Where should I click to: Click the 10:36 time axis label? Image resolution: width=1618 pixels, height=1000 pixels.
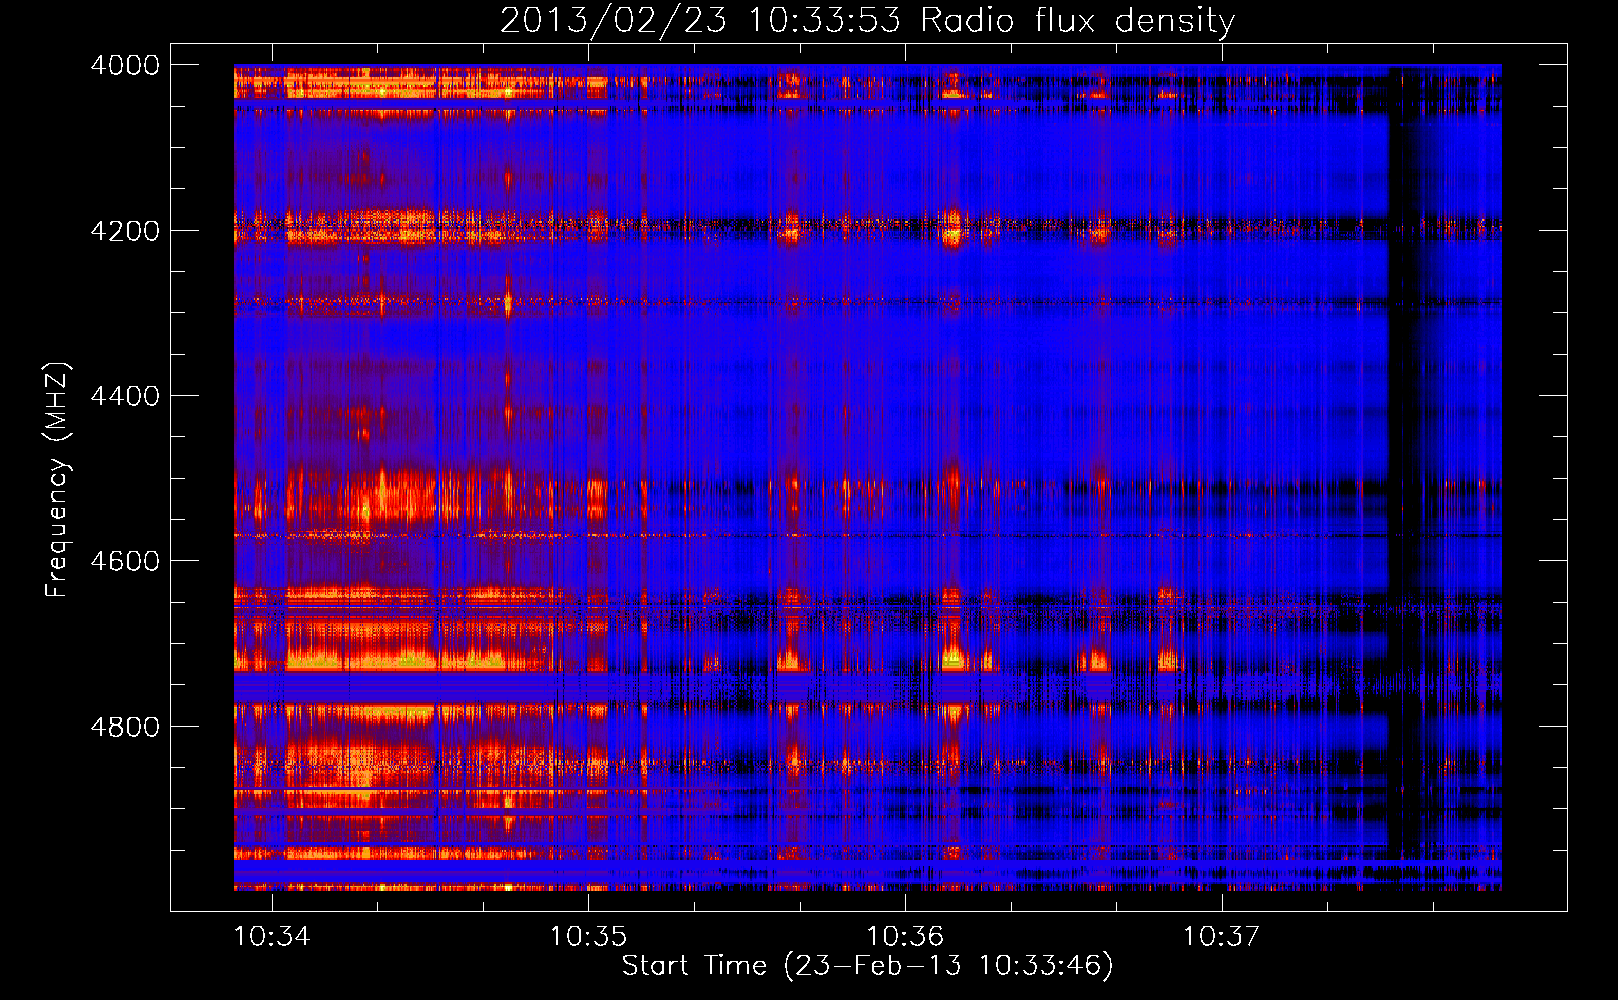[905, 936]
